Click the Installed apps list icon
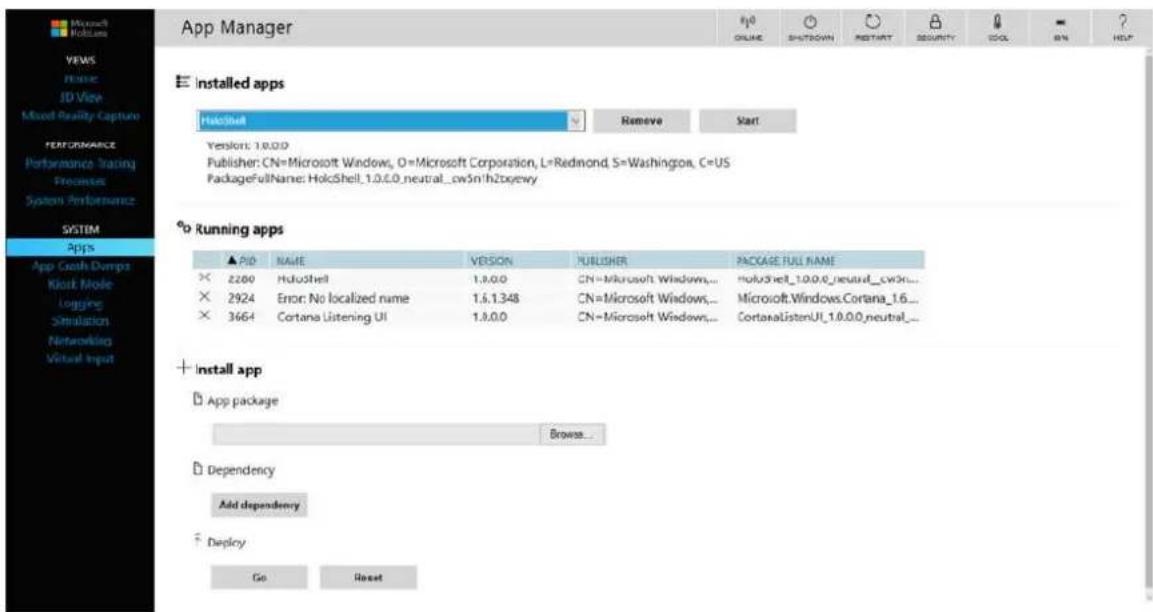The height and width of the screenshot is (612, 1153). click(x=182, y=82)
